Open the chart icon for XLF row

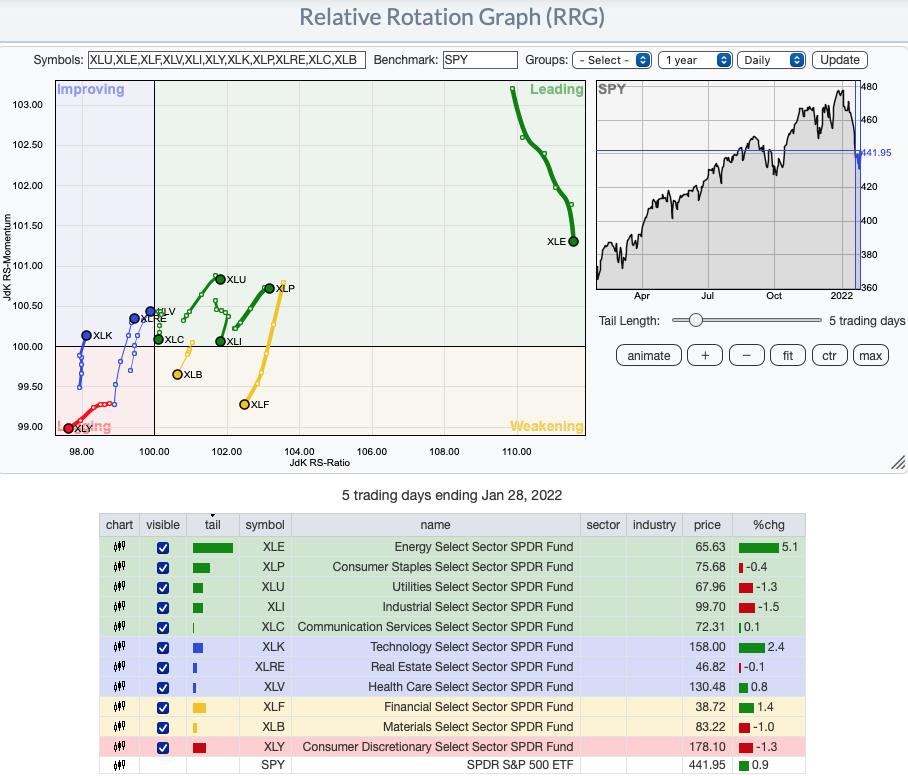click(x=119, y=707)
